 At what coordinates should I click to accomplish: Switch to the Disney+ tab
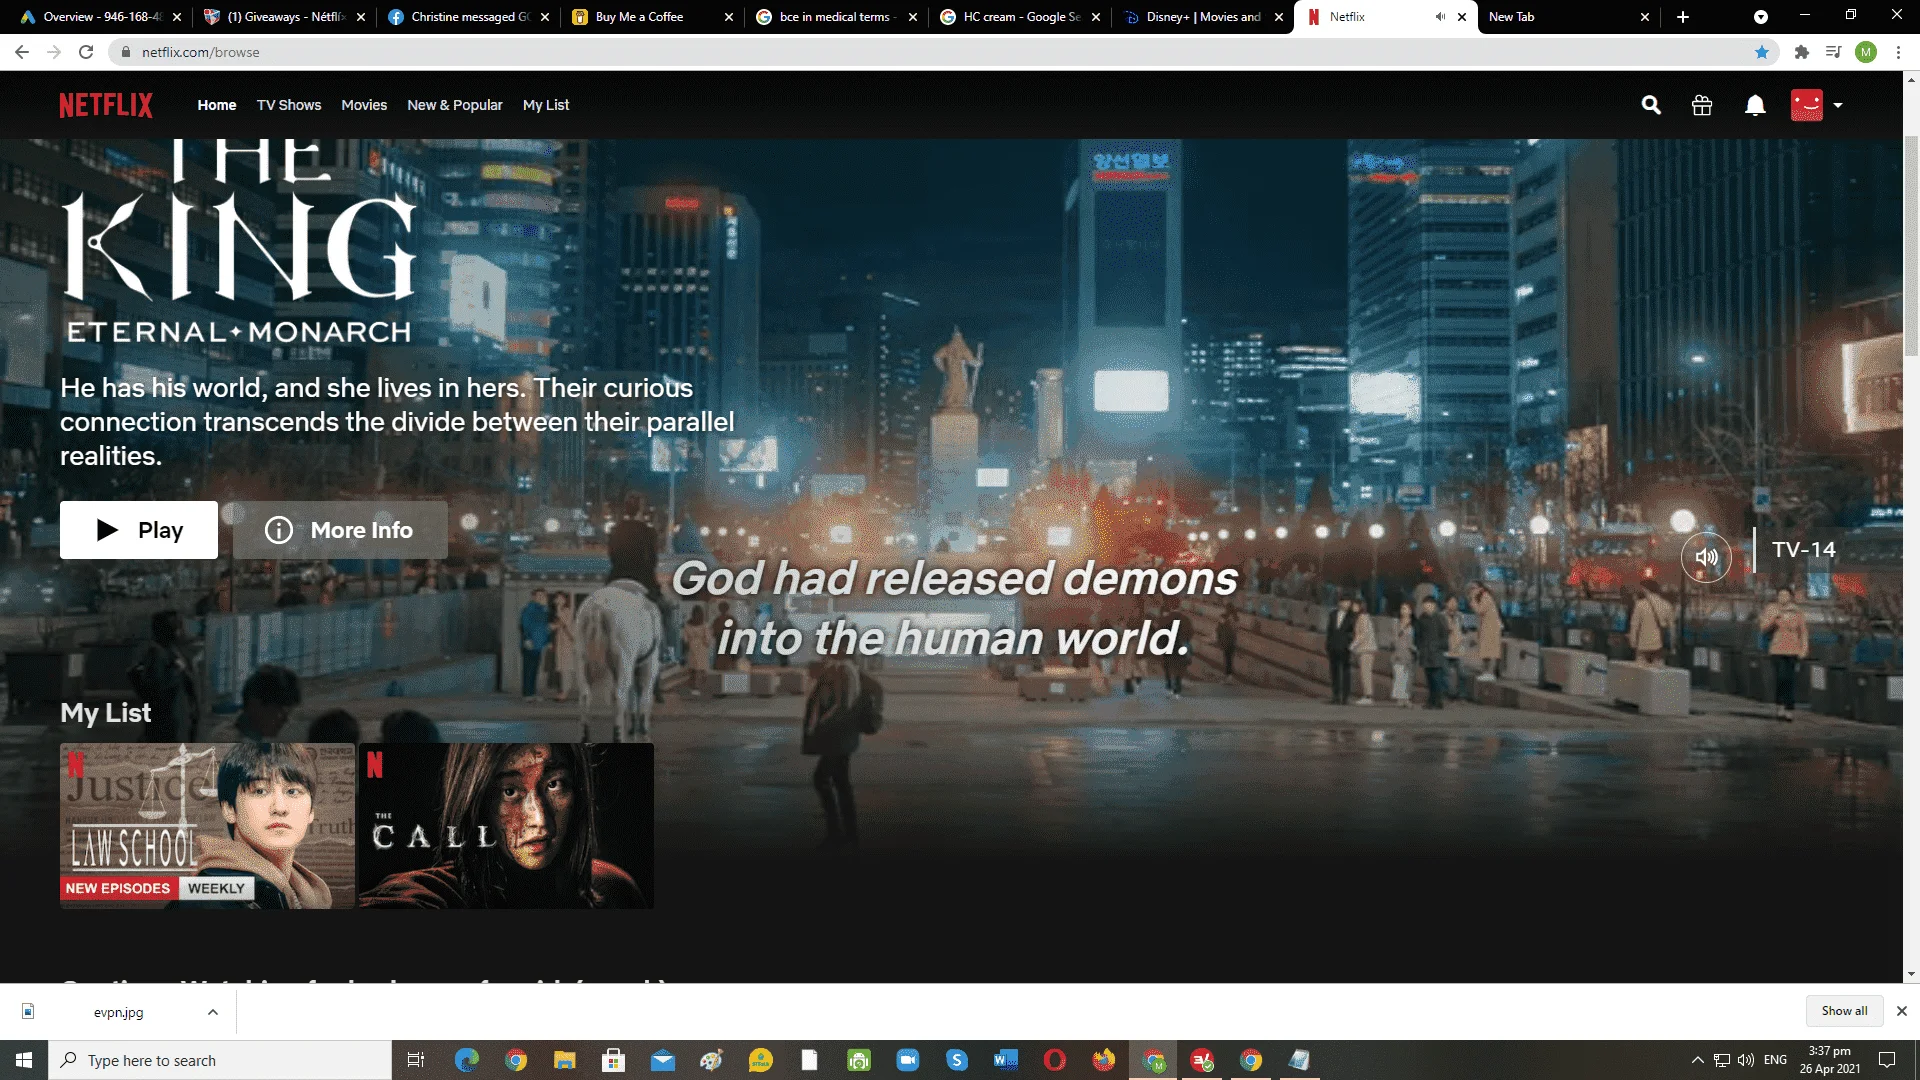[1201, 17]
